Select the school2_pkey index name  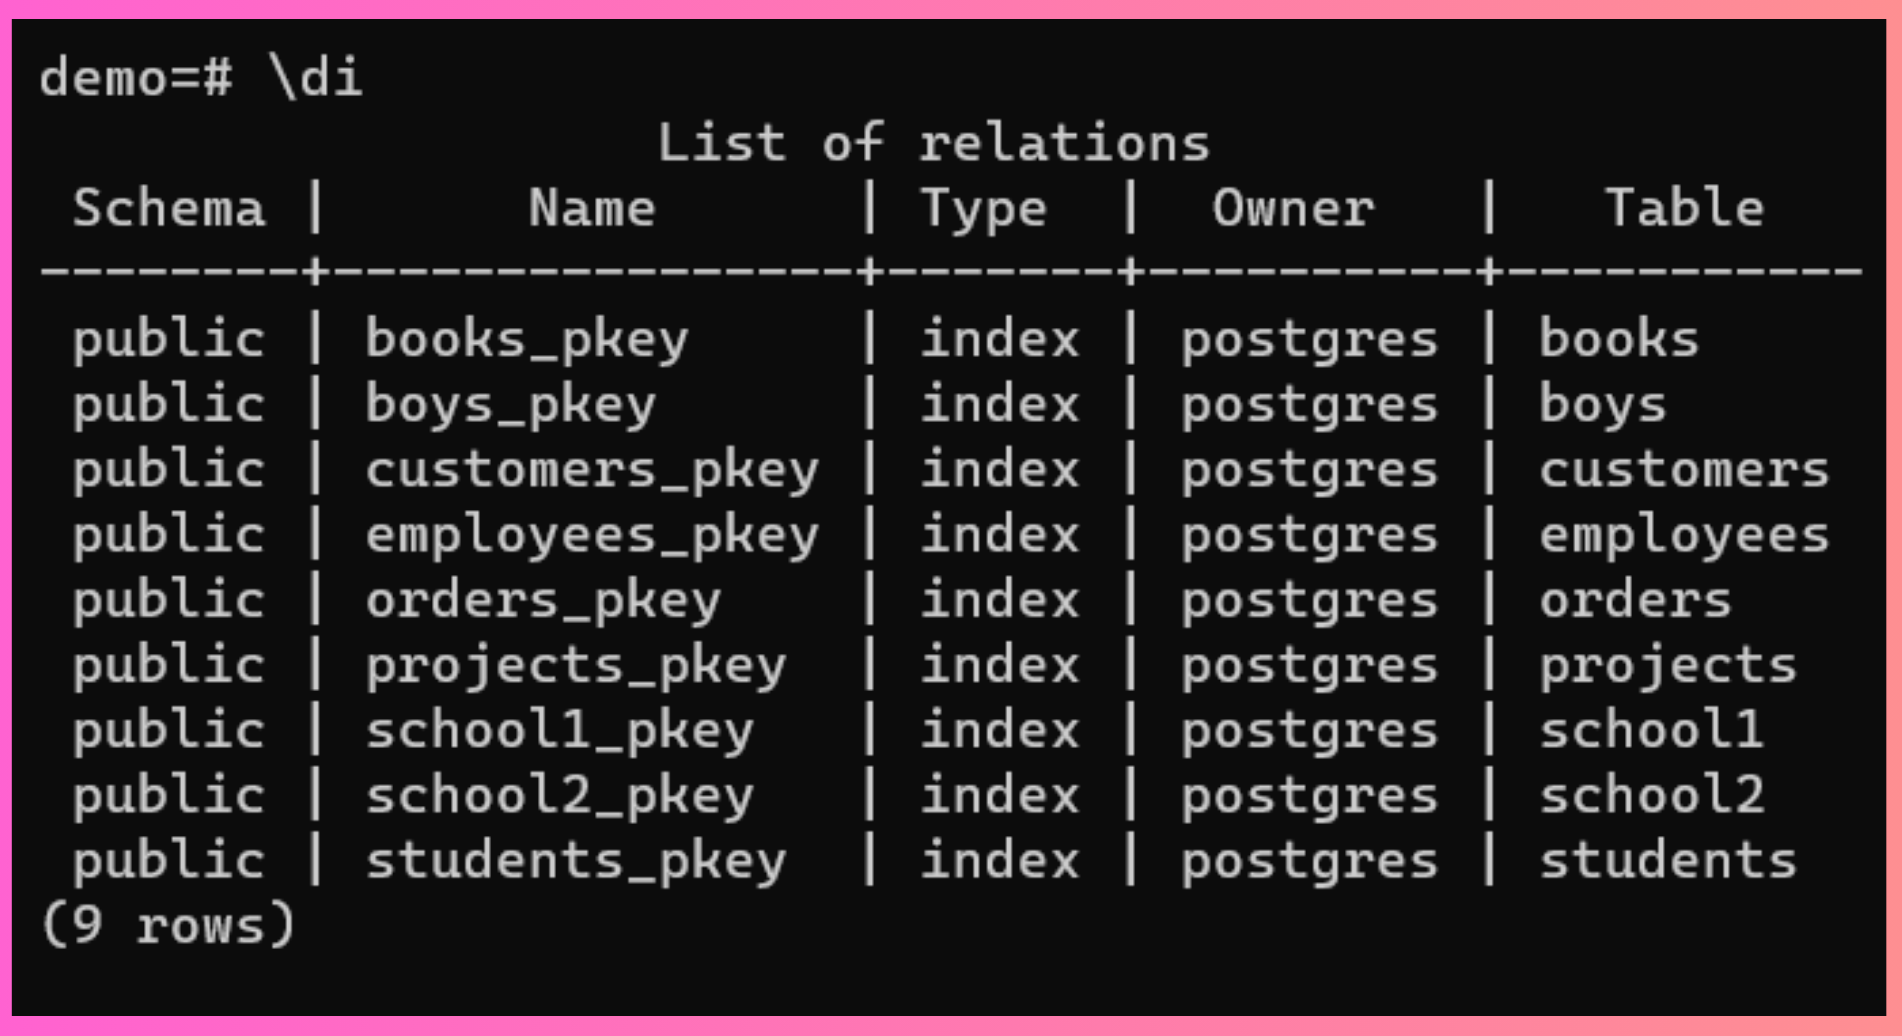(x=560, y=797)
